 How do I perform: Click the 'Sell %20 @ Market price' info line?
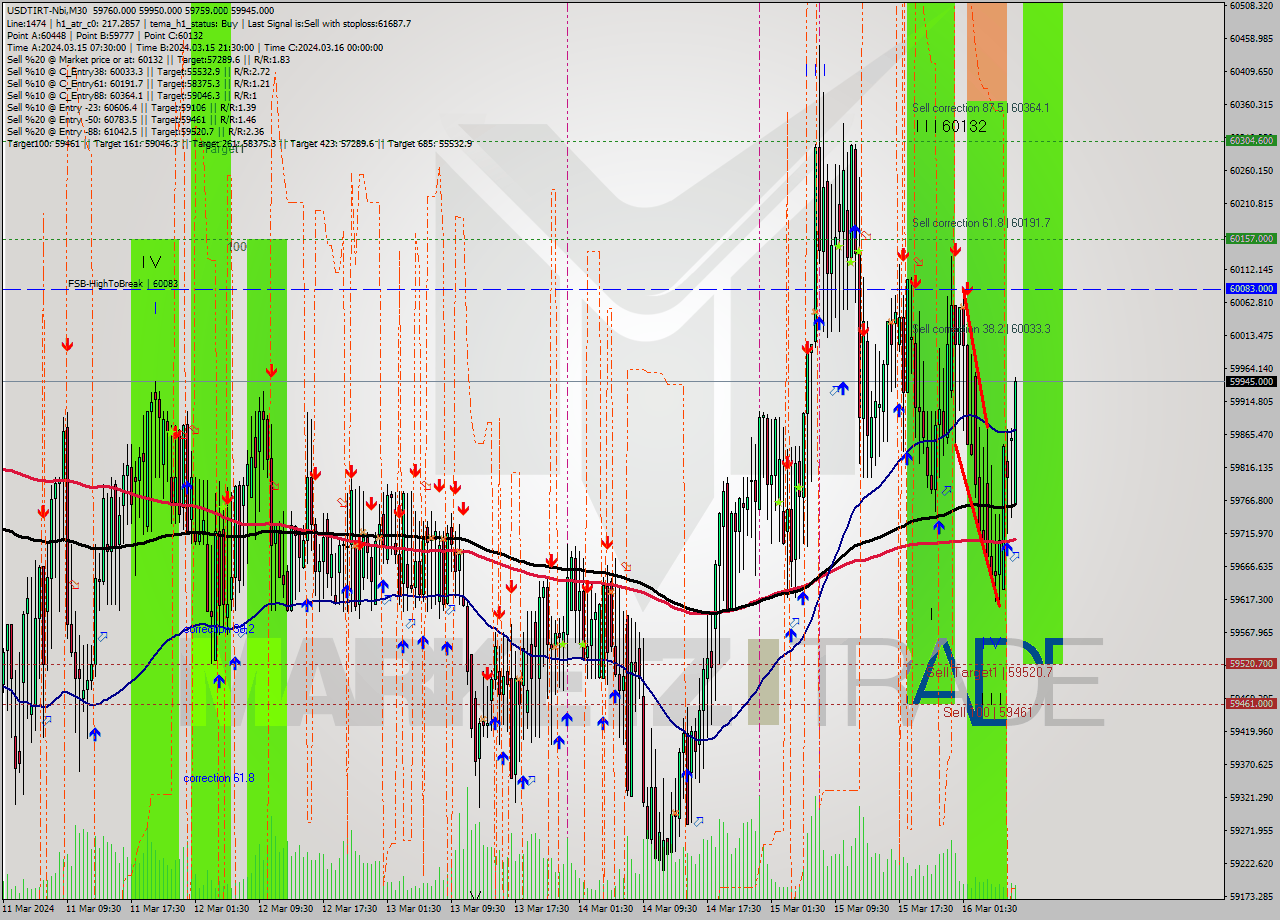click(147, 59)
